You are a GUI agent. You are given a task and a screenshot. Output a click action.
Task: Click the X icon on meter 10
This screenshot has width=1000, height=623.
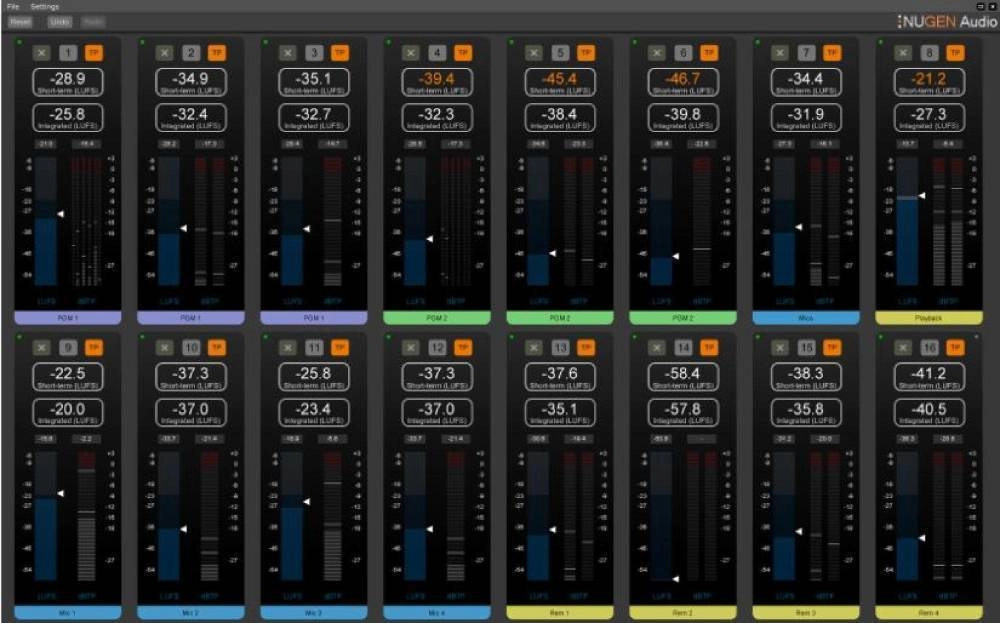(165, 348)
